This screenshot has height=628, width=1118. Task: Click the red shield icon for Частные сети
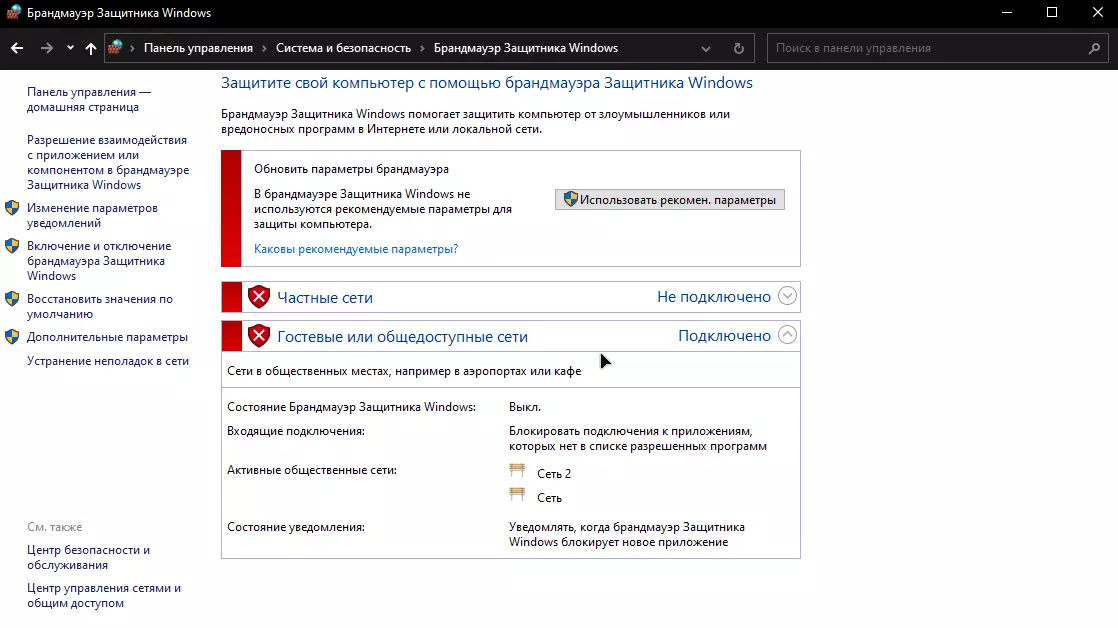(x=259, y=297)
